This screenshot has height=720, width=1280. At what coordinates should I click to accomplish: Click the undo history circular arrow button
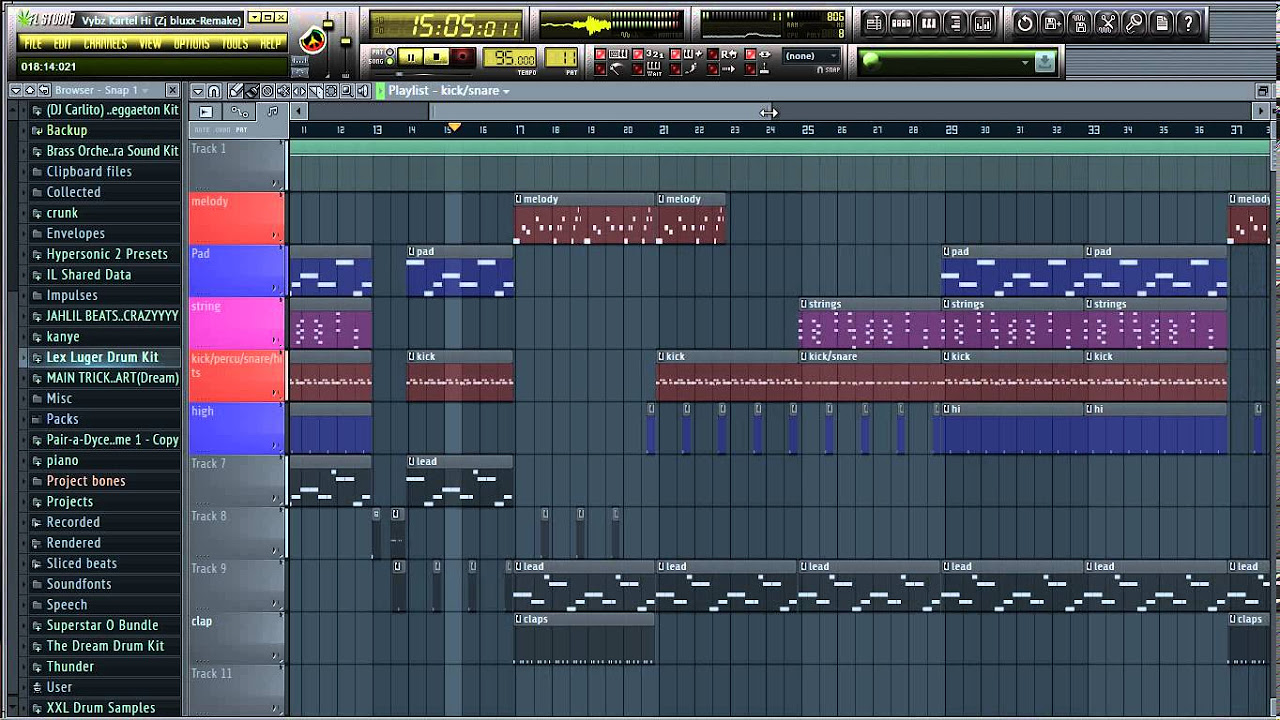[1025, 23]
